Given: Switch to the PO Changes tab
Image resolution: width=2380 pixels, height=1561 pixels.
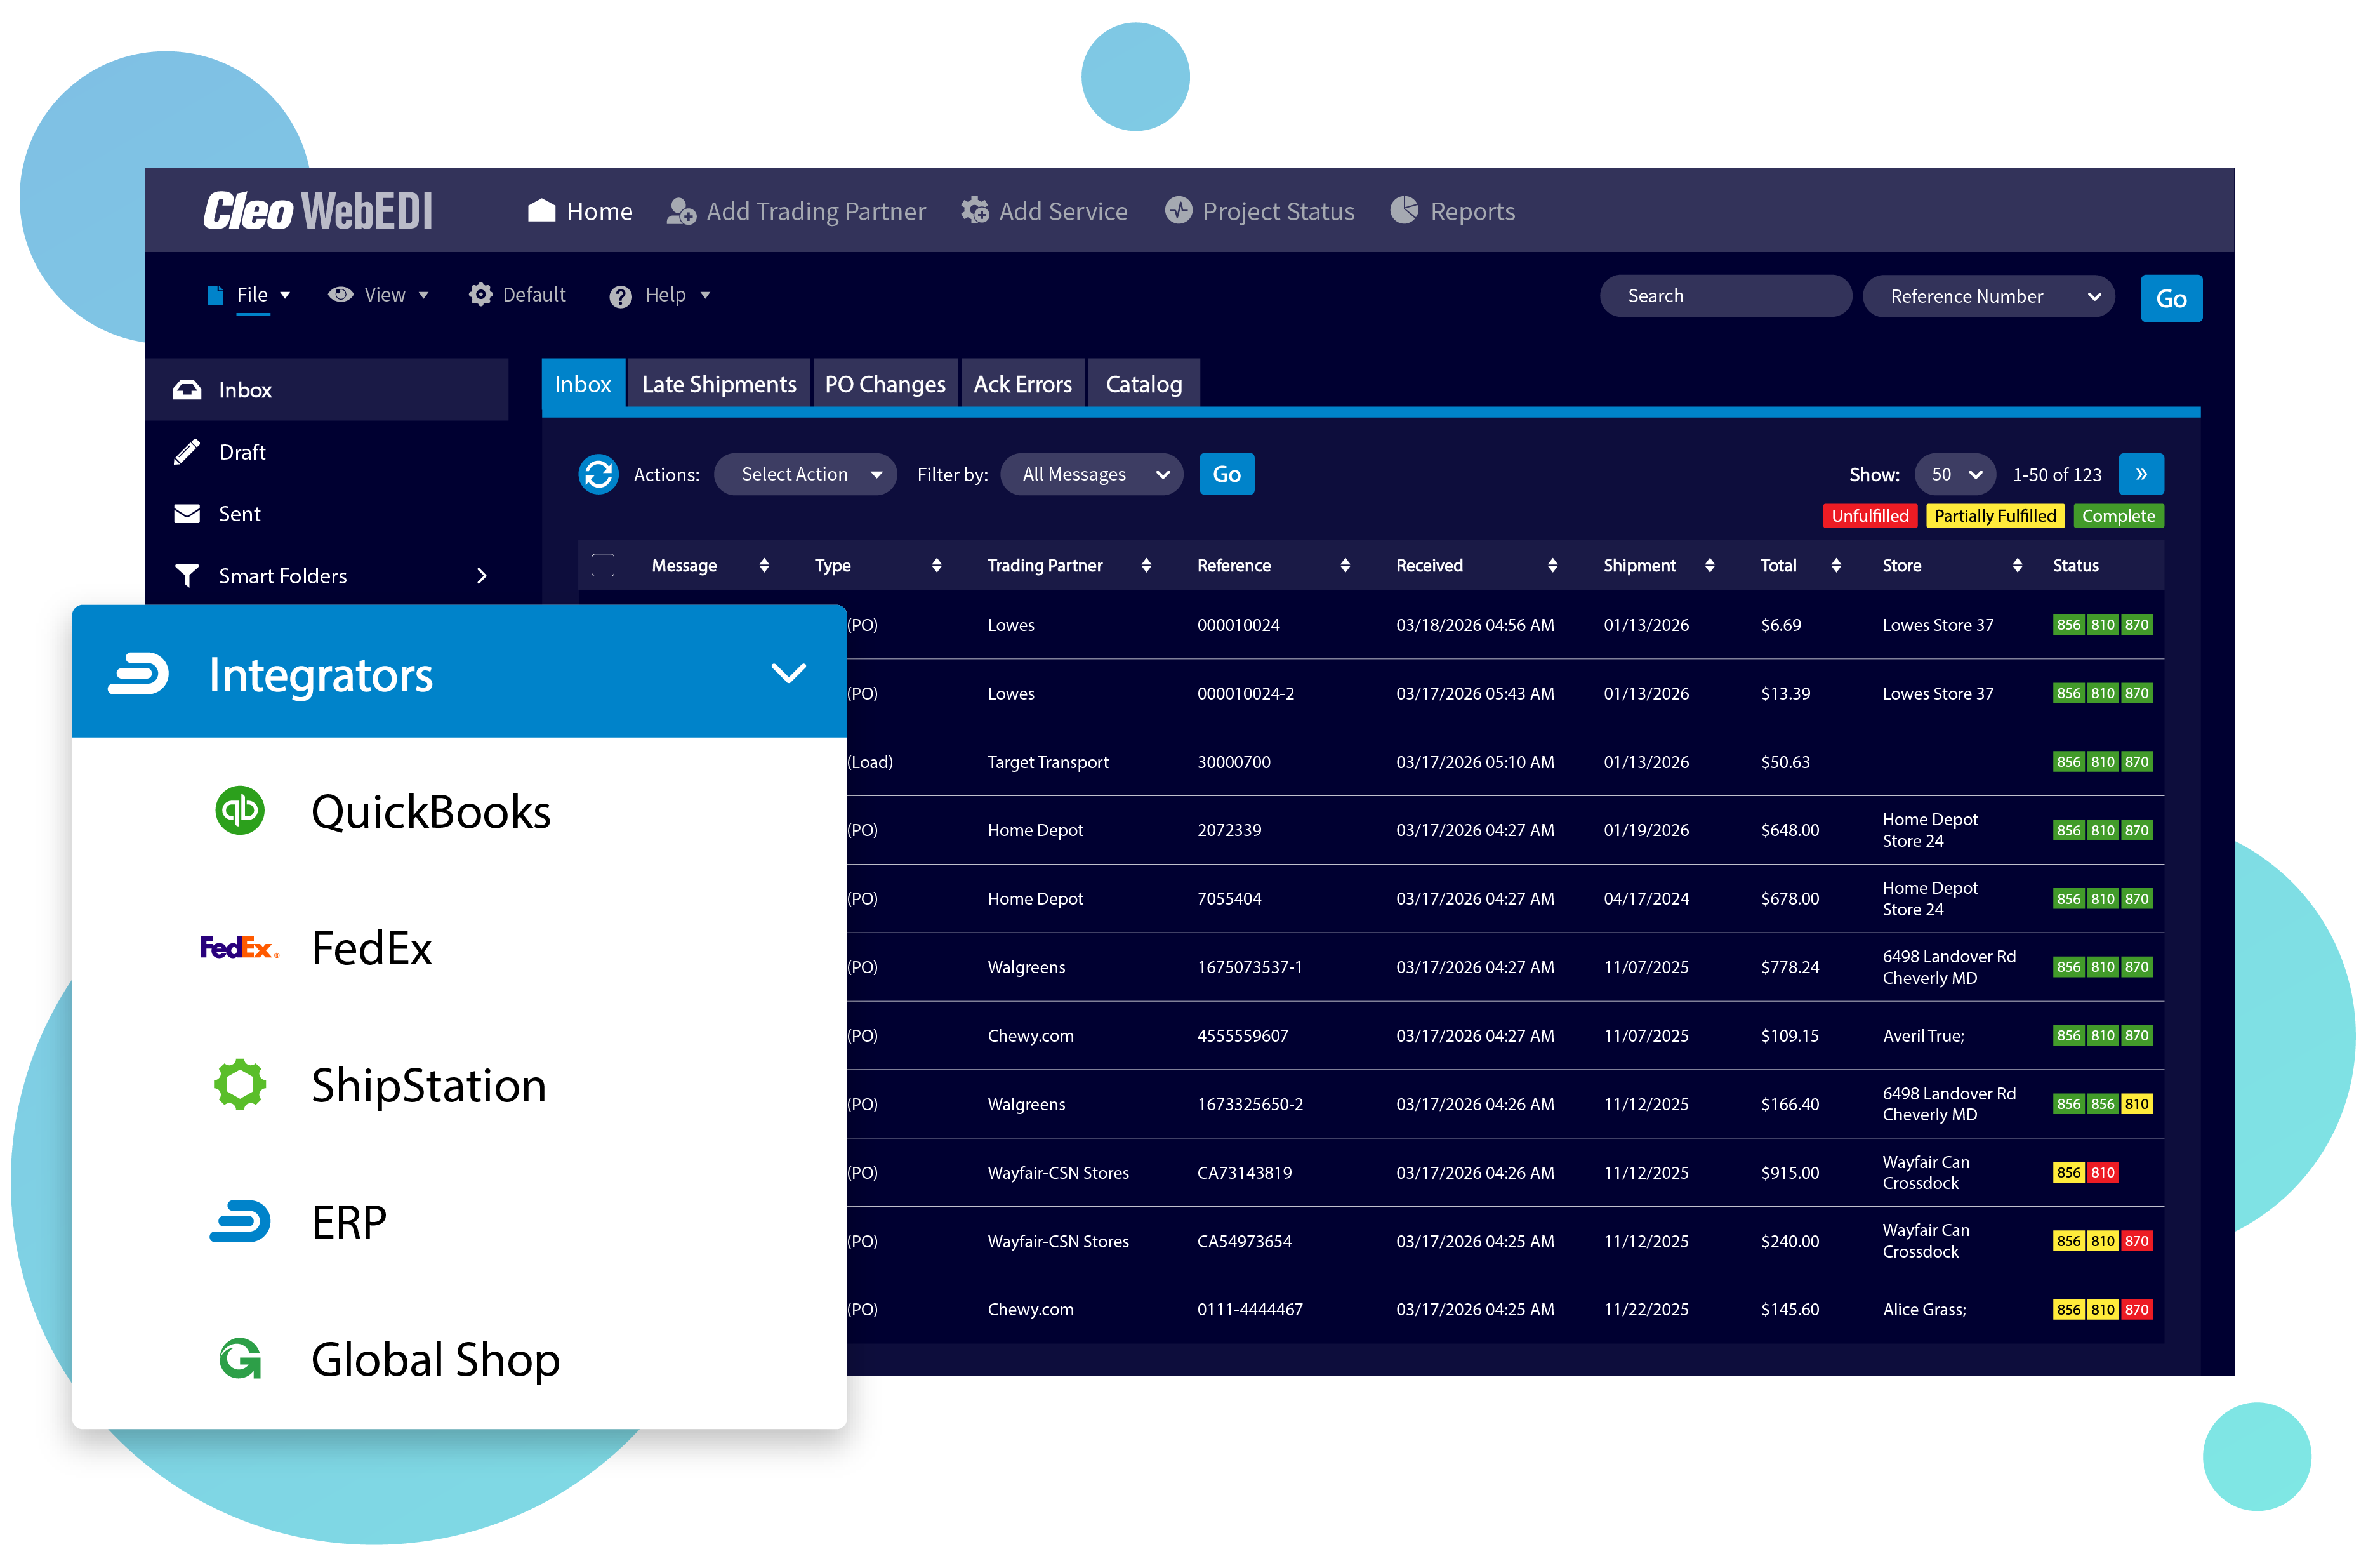Looking at the screenshot, I should 885,384.
